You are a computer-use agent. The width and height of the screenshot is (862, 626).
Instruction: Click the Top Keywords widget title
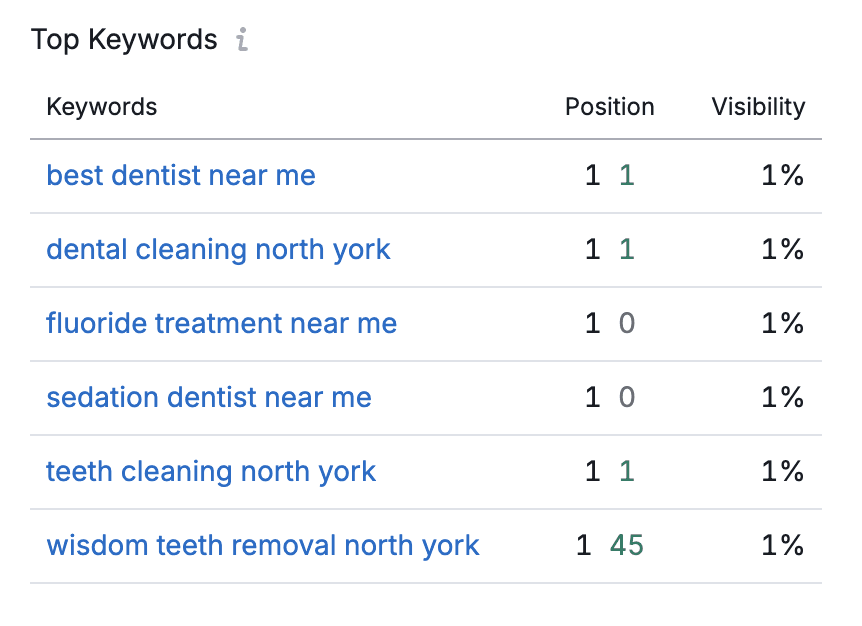[124, 40]
